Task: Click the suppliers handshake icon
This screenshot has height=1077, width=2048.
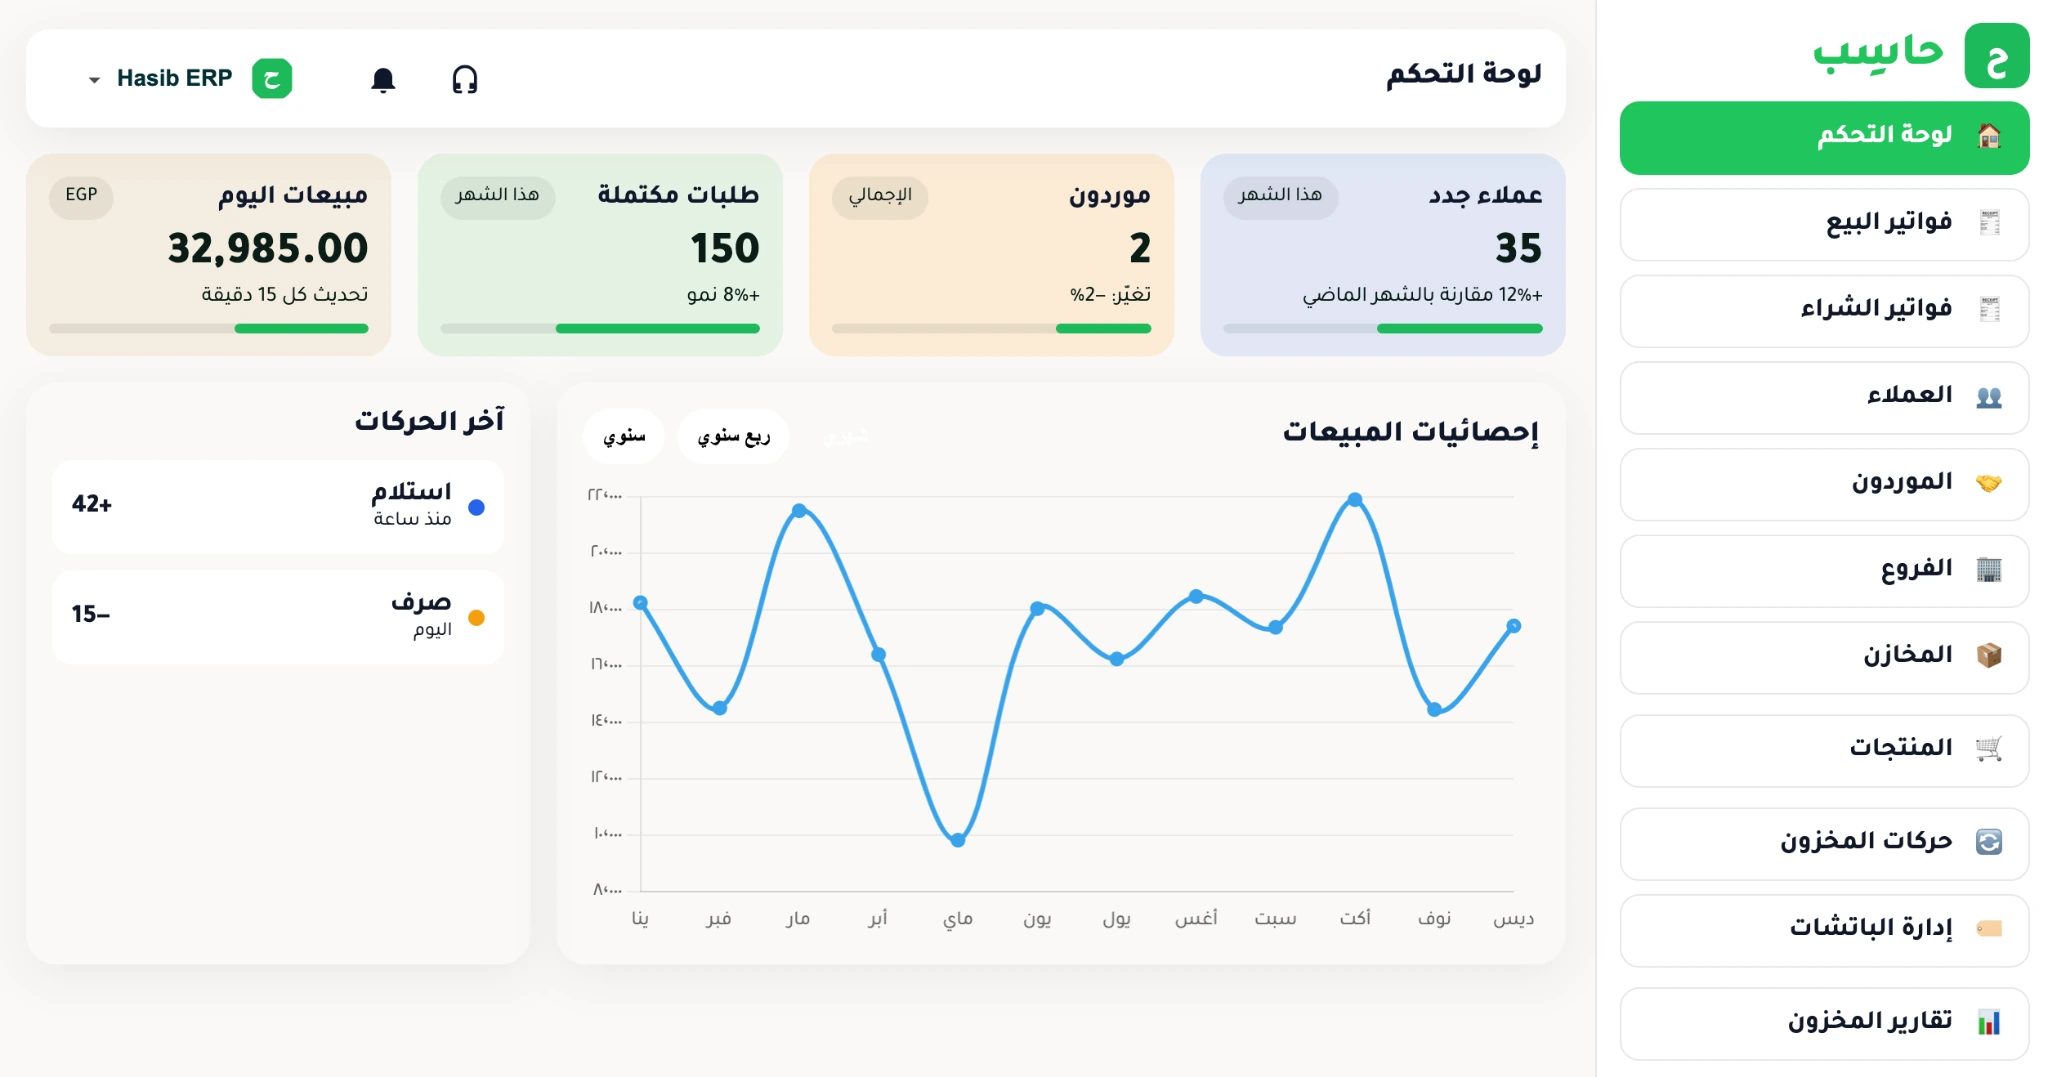Action: pos(1989,483)
